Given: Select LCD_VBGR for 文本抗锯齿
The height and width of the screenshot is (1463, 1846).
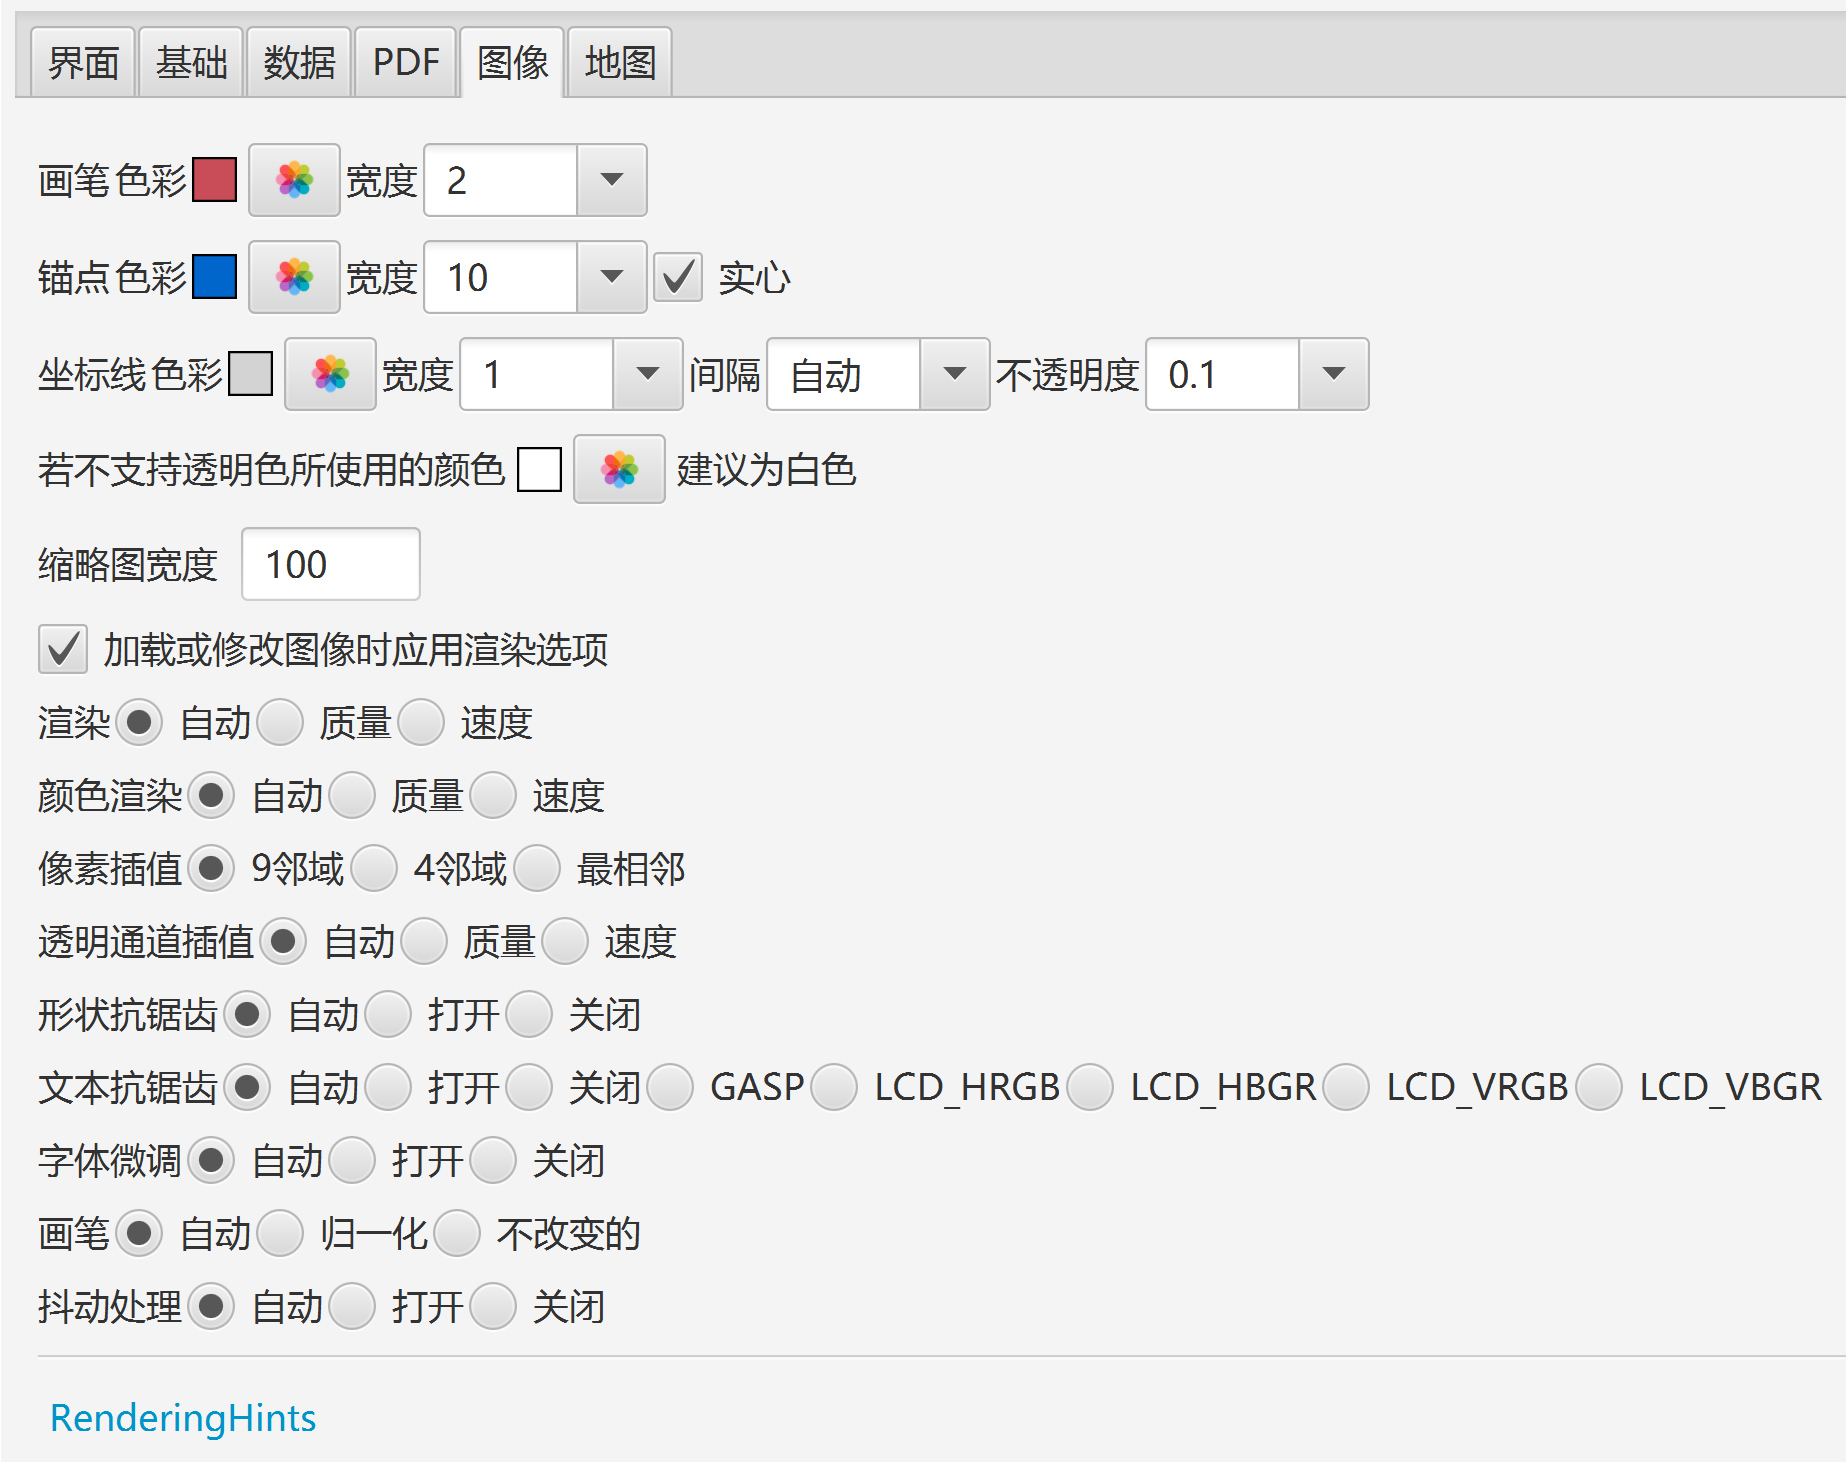Looking at the screenshot, I should (x=1599, y=1087).
